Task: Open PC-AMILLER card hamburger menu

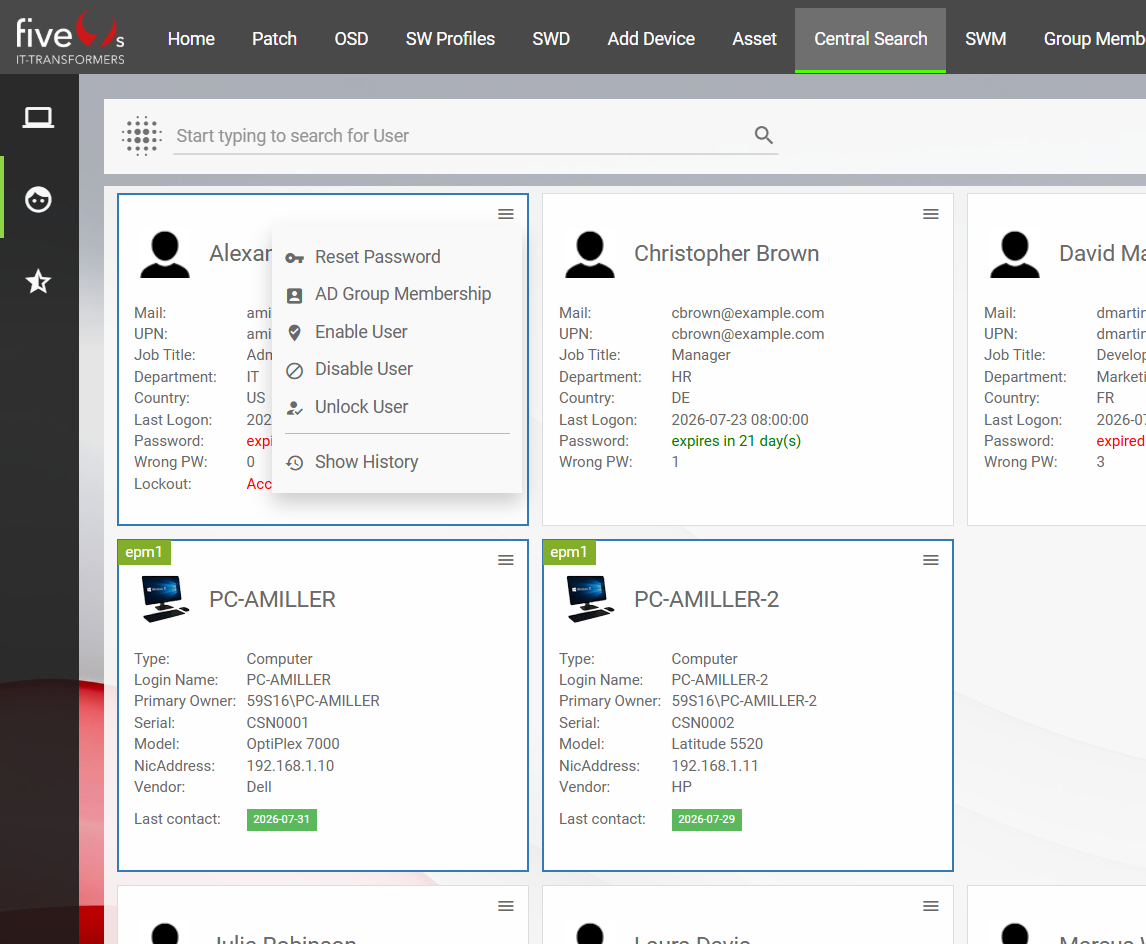Action: click(x=506, y=560)
